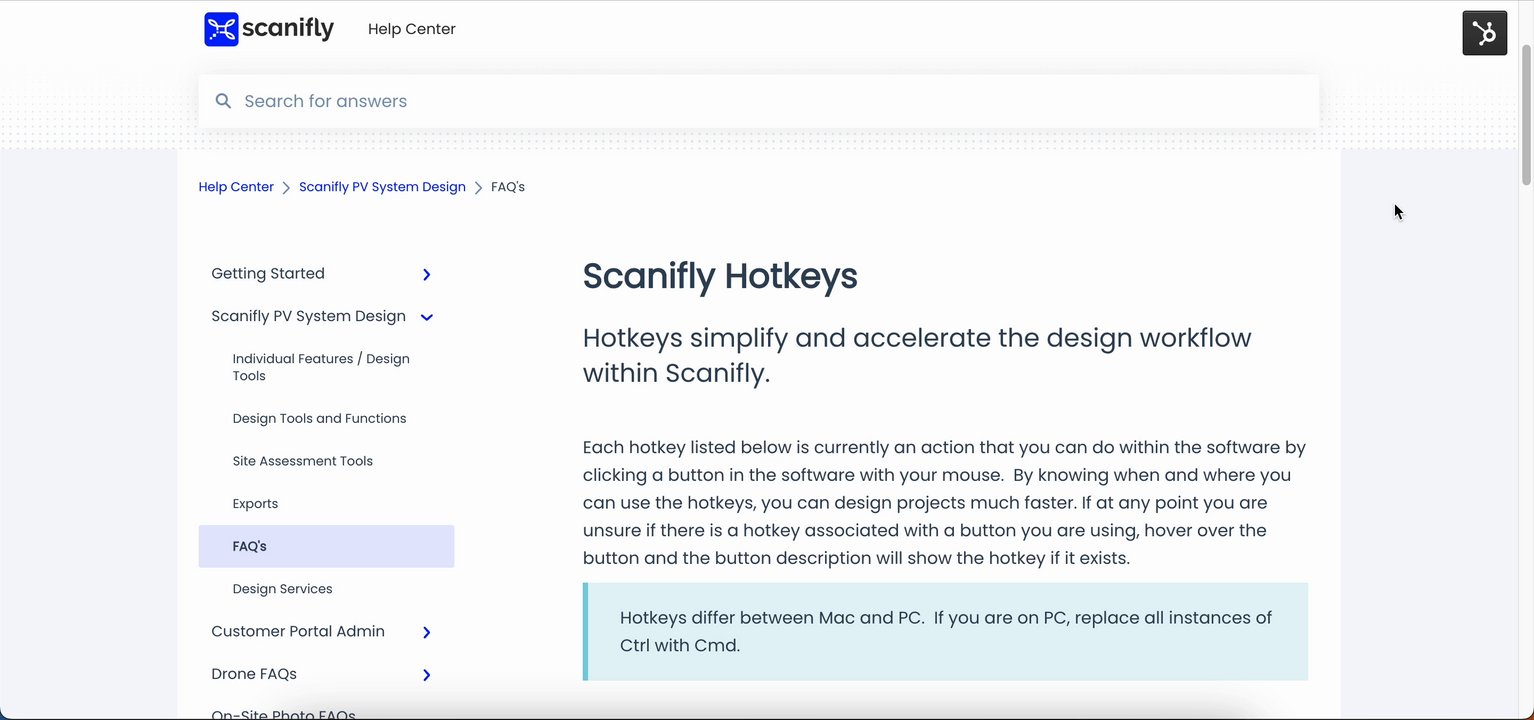The width and height of the screenshot is (1534, 720).
Task: Go to Help Center breadcrumb
Action: 236,187
